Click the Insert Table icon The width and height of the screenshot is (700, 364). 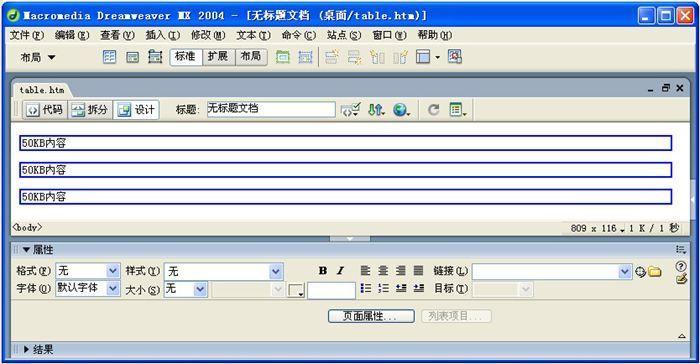[x=109, y=57]
